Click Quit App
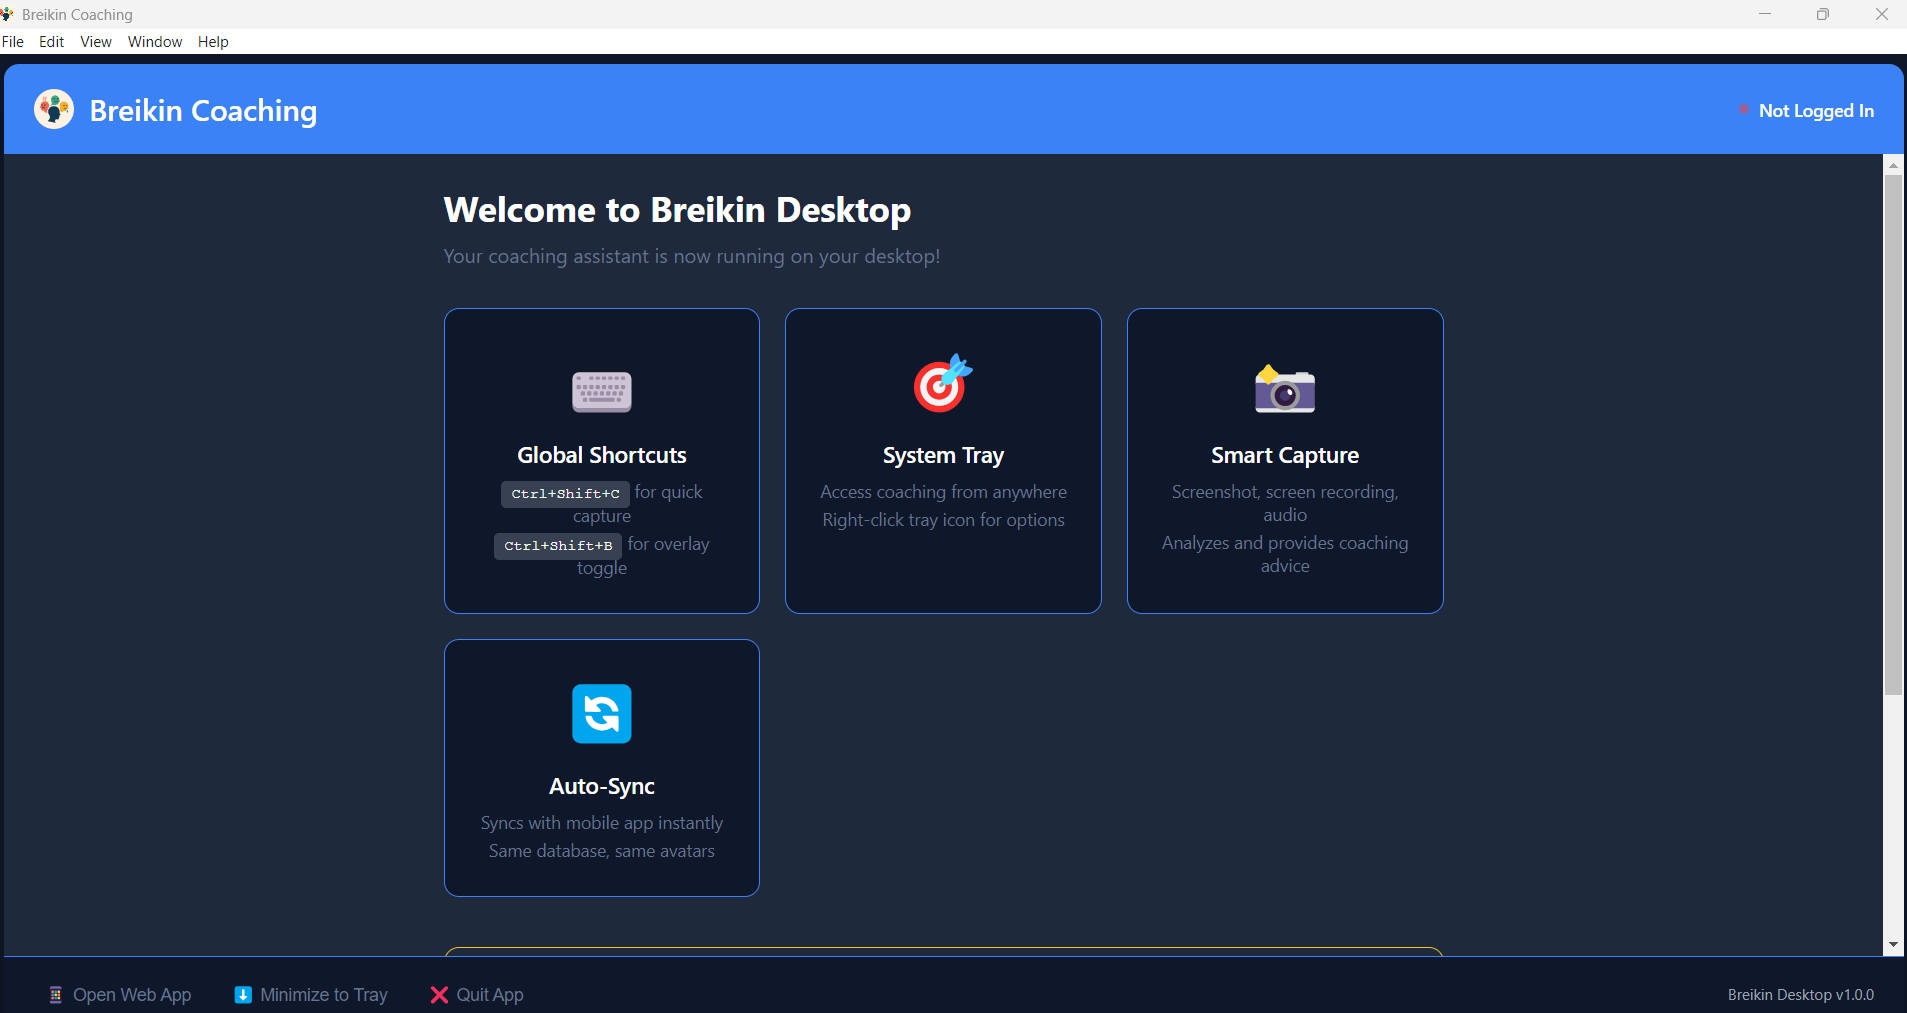1907x1013 pixels. point(489,994)
